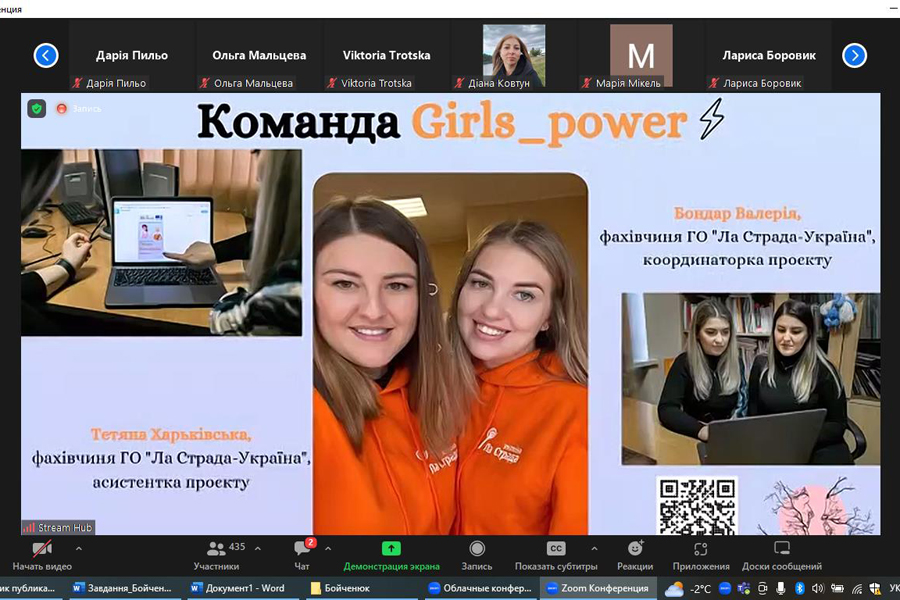900x600 pixels.
Task: Expand video options arrow next to Начать видео
Action: point(79,549)
